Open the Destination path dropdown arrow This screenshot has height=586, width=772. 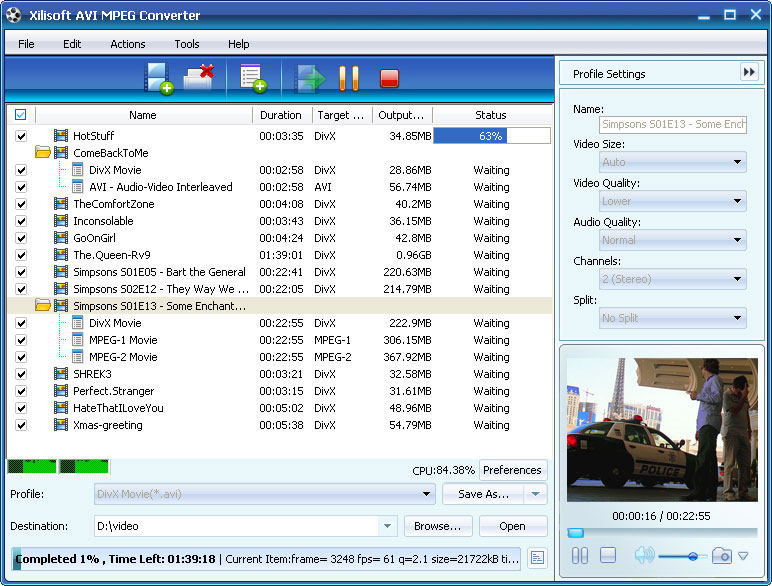click(x=387, y=526)
